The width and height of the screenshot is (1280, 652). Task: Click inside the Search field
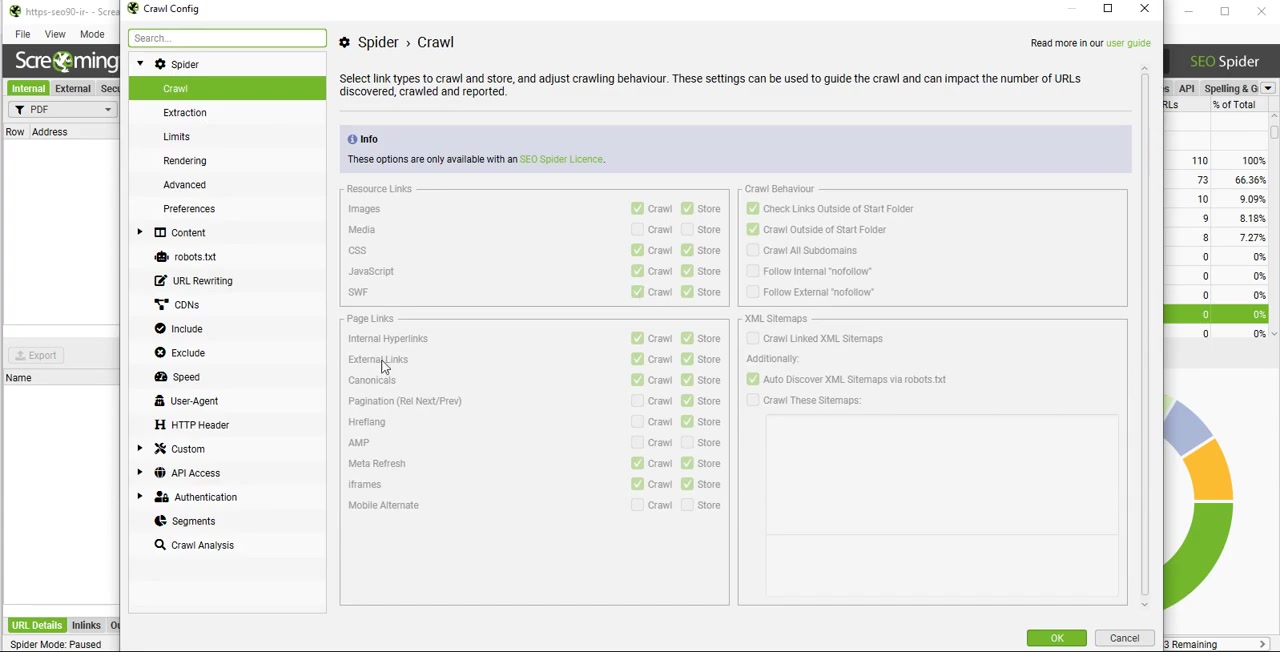coord(227,38)
